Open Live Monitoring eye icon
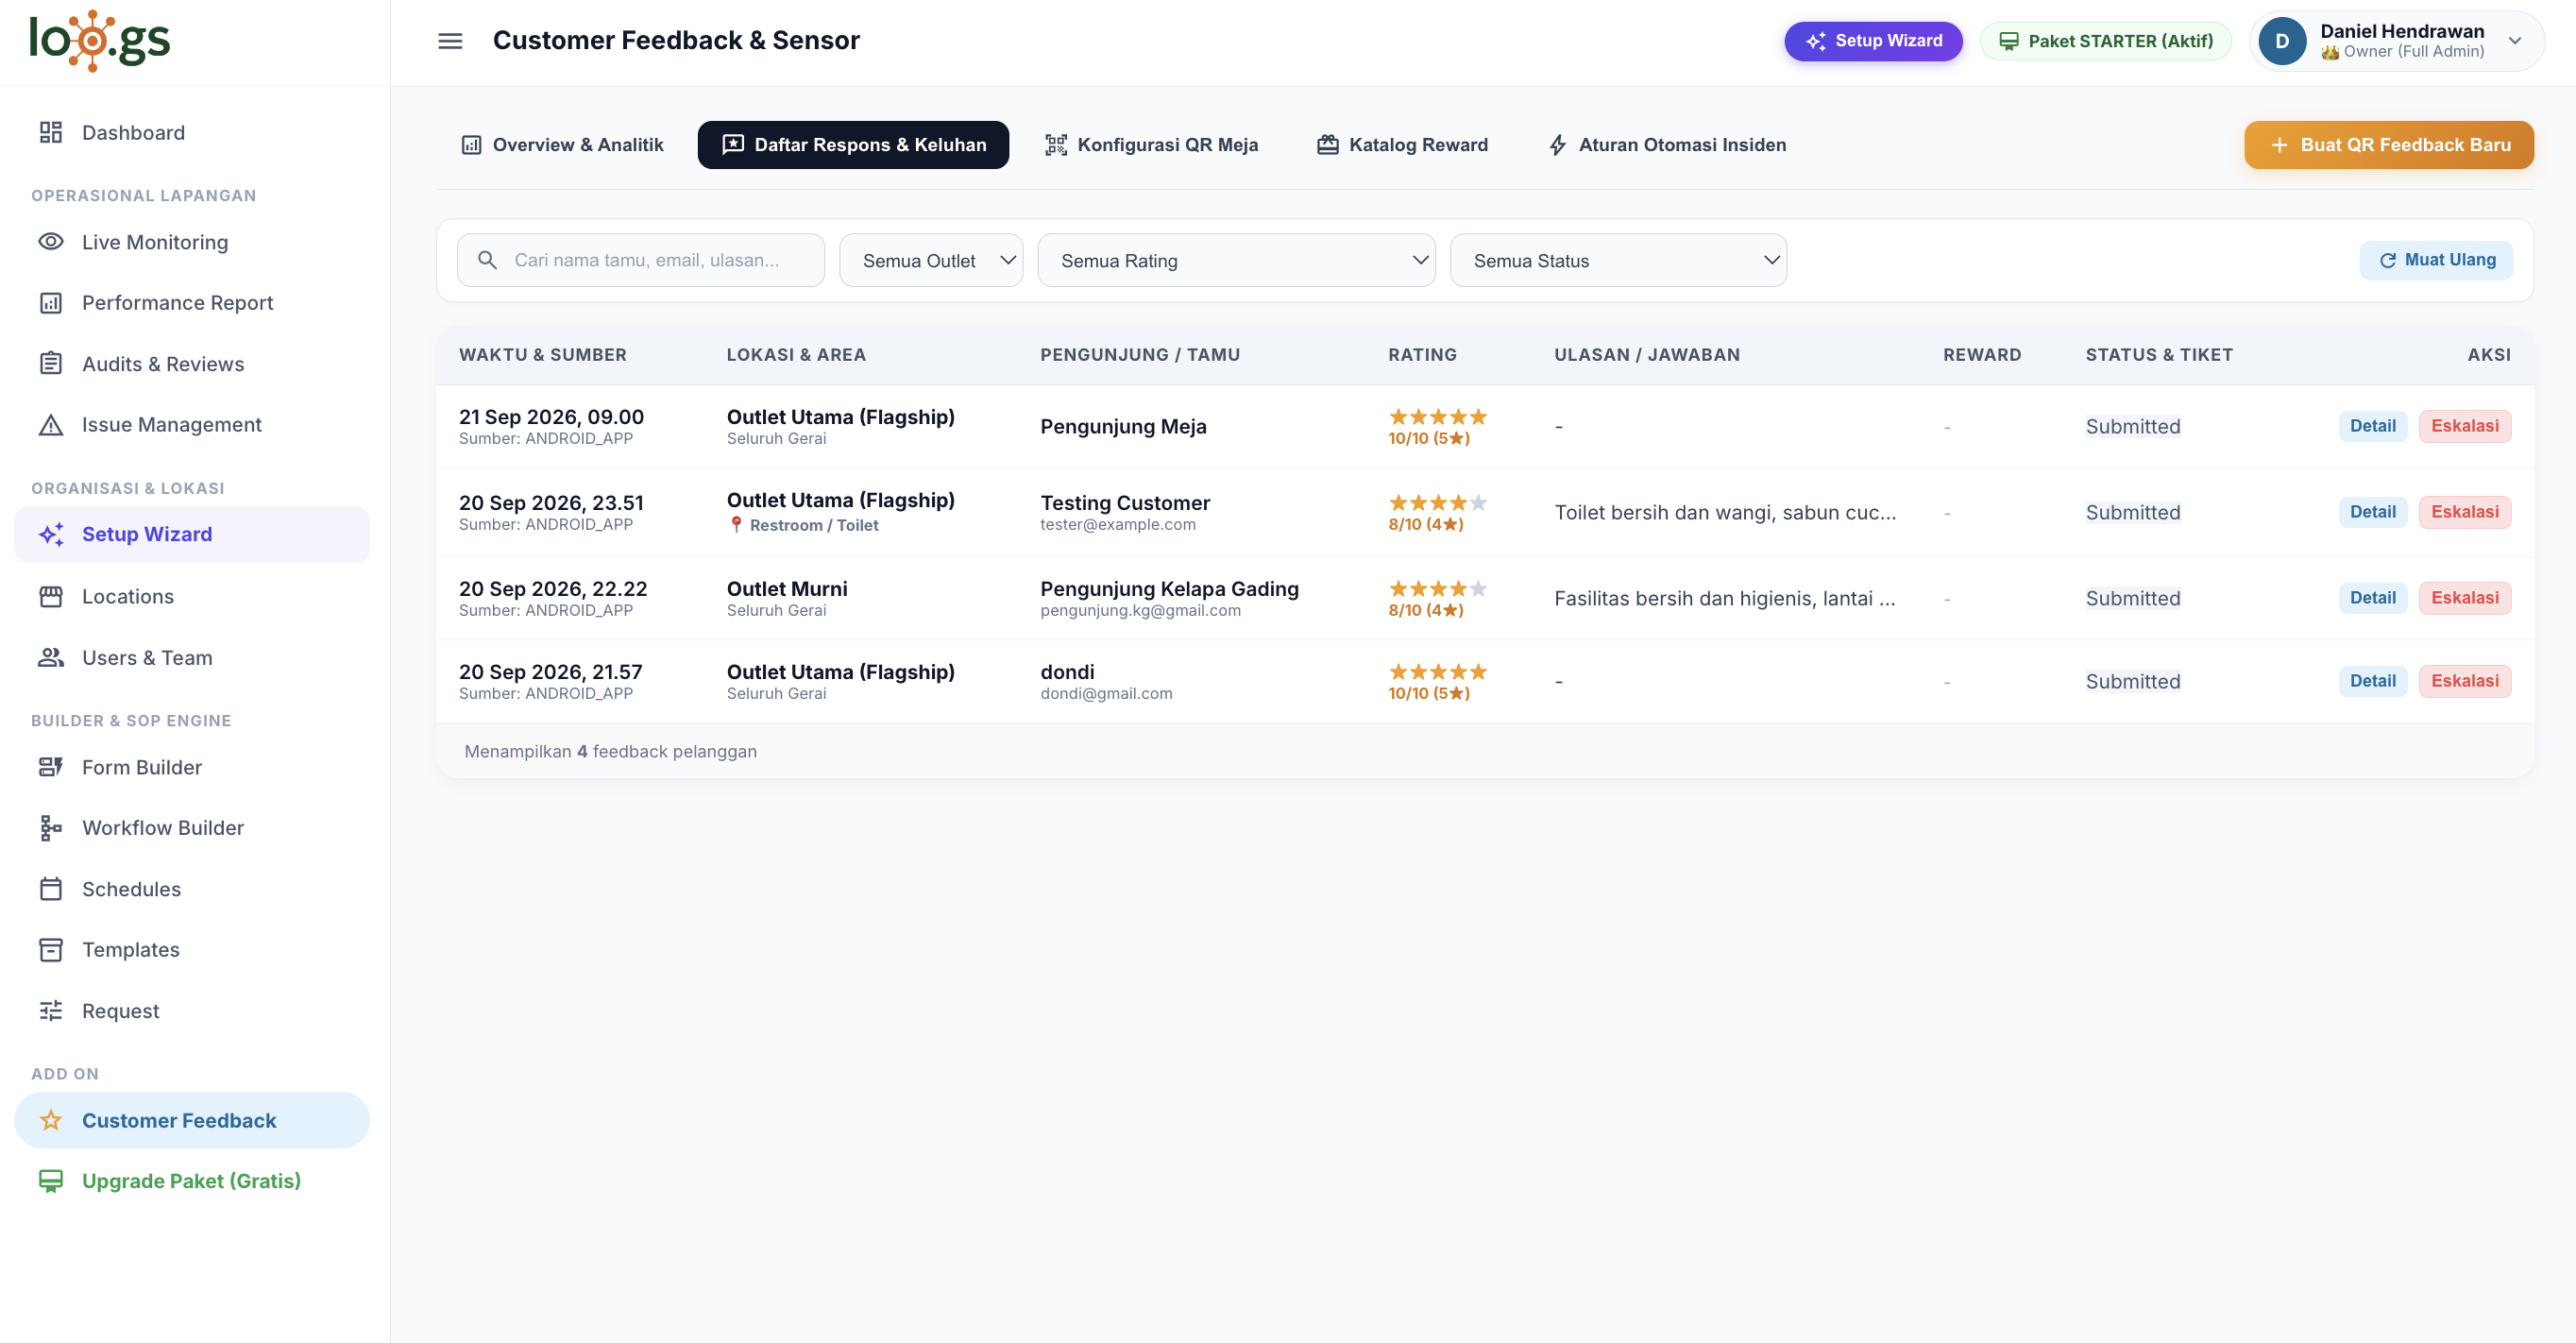The image size is (2576, 1343). pyautogui.click(x=51, y=242)
